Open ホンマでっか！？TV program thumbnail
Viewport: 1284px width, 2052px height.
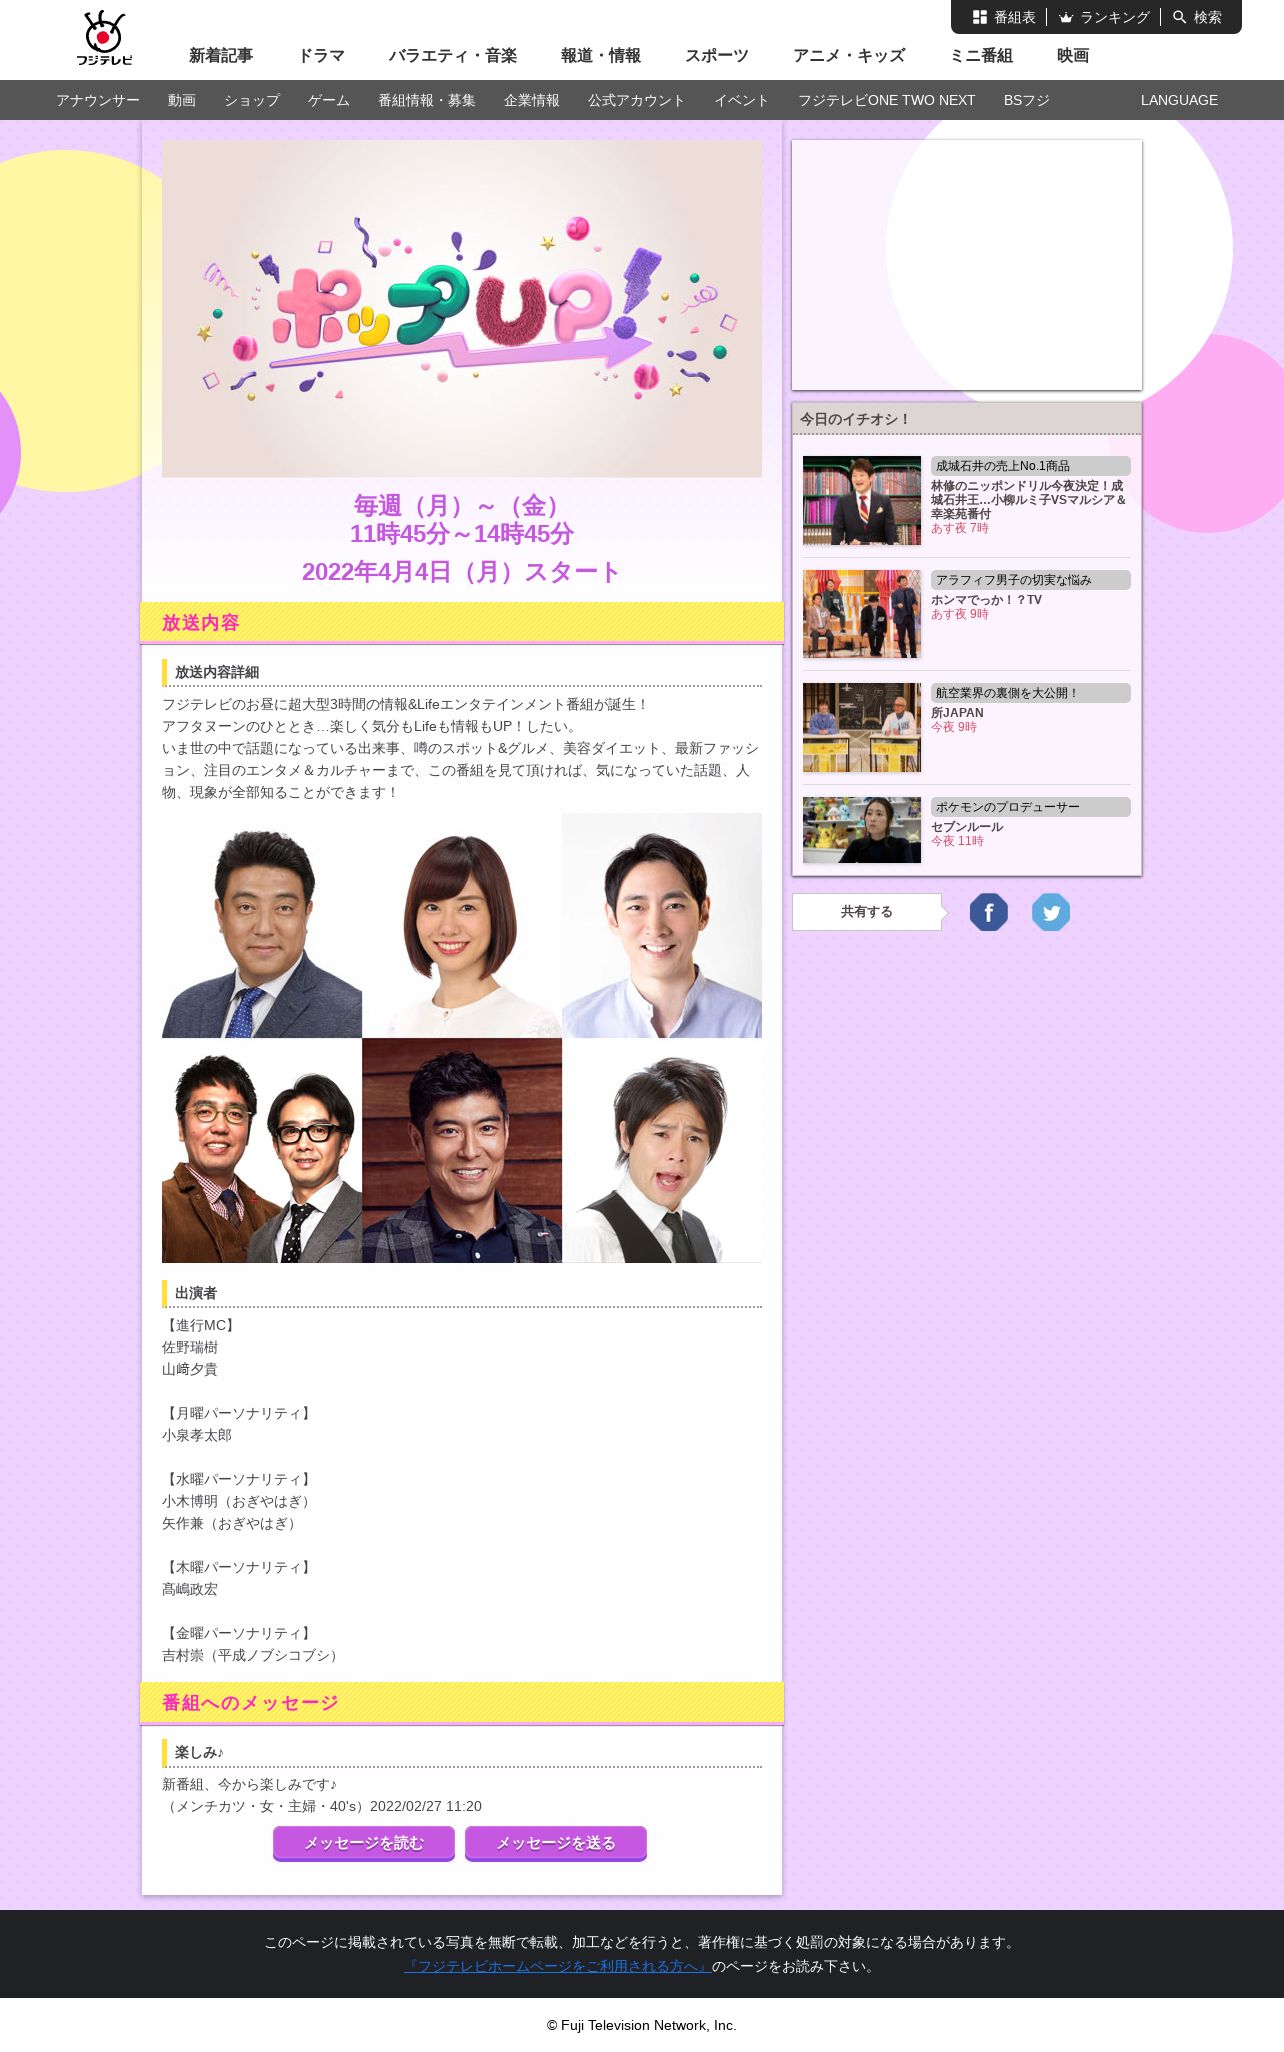coord(862,614)
